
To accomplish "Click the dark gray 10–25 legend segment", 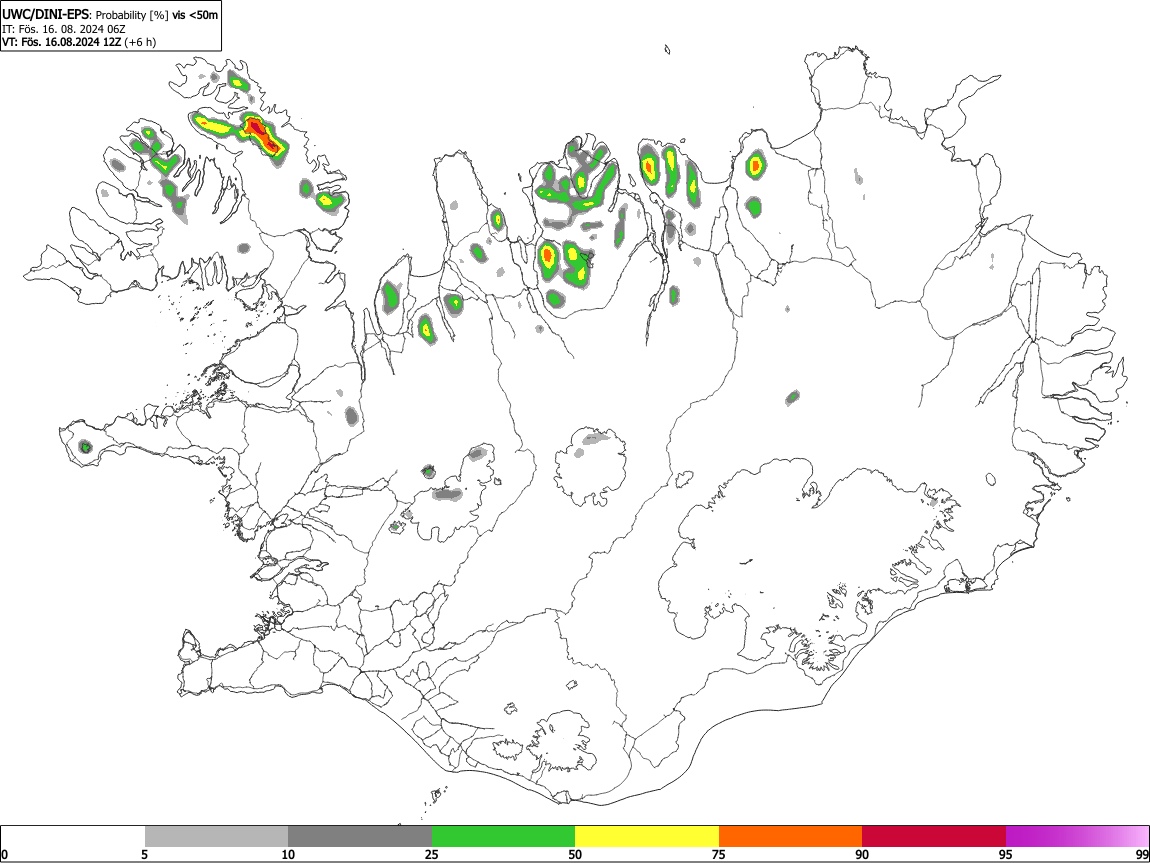I will tap(360, 837).
